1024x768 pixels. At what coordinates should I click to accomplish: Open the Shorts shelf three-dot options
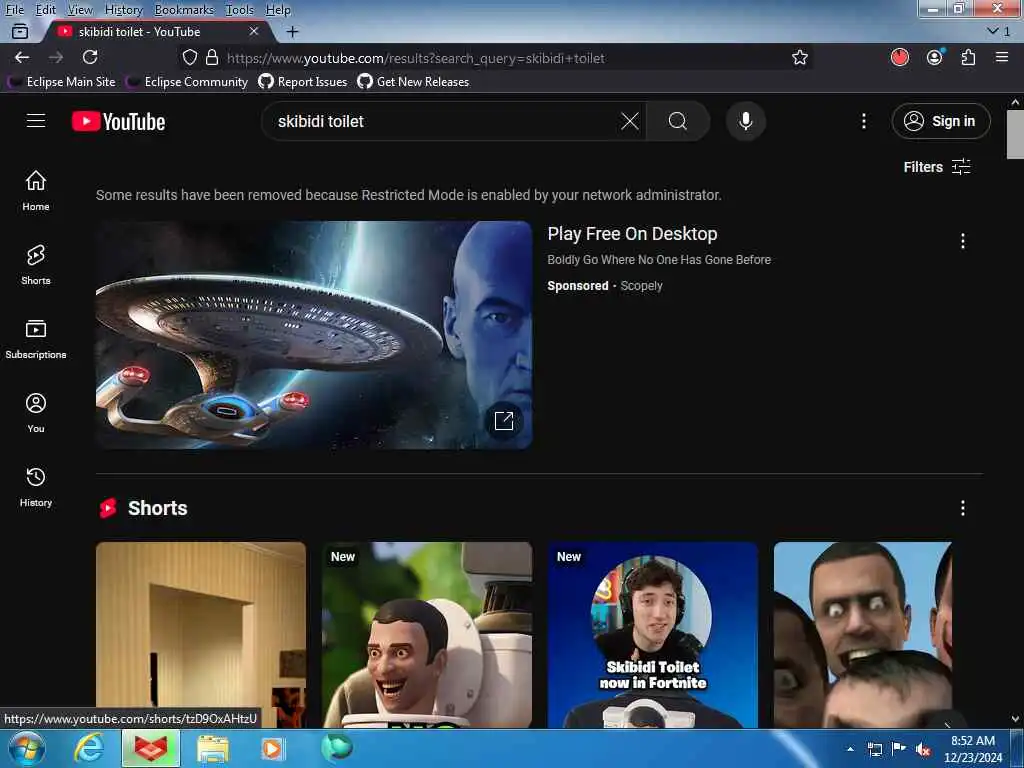coord(963,508)
